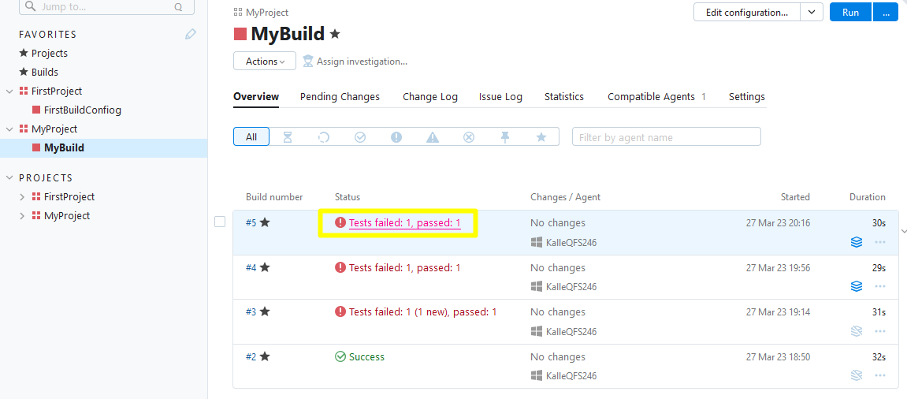Filter builds by canceled cross icon
This screenshot has width=908, height=400.
pos(468,137)
